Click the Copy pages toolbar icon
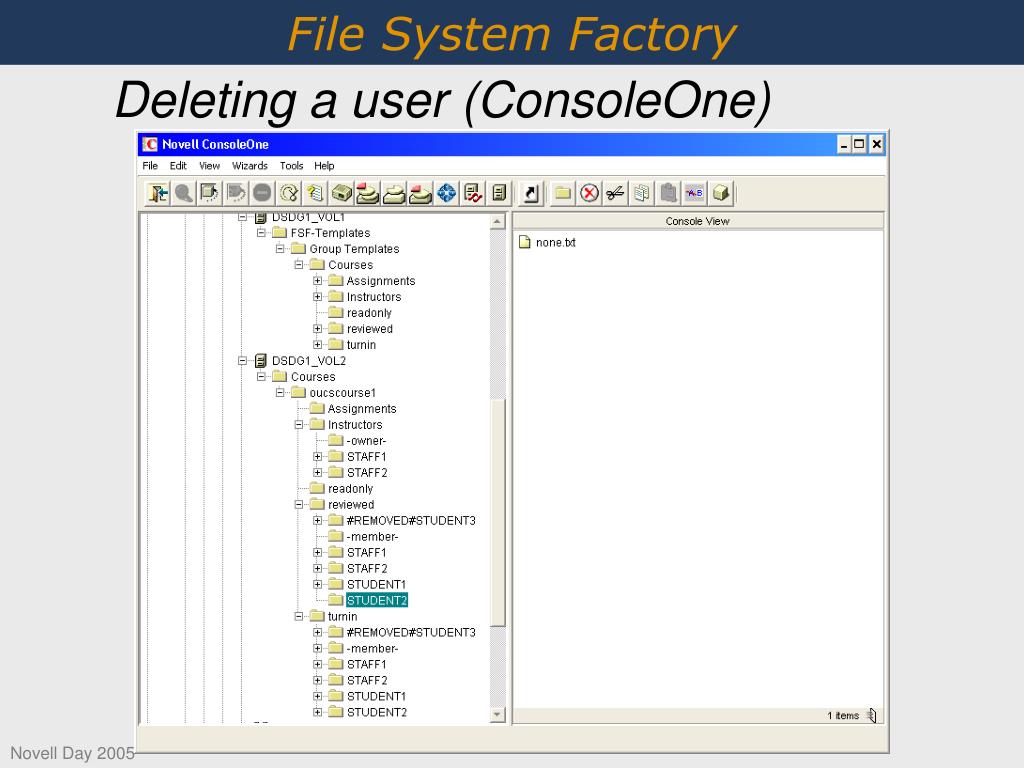This screenshot has height=768, width=1024. click(x=641, y=193)
